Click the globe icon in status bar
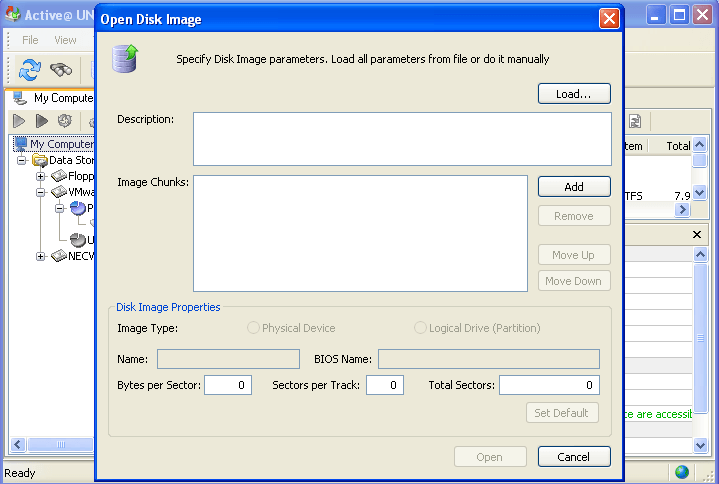719x484 pixels. pos(682,472)
